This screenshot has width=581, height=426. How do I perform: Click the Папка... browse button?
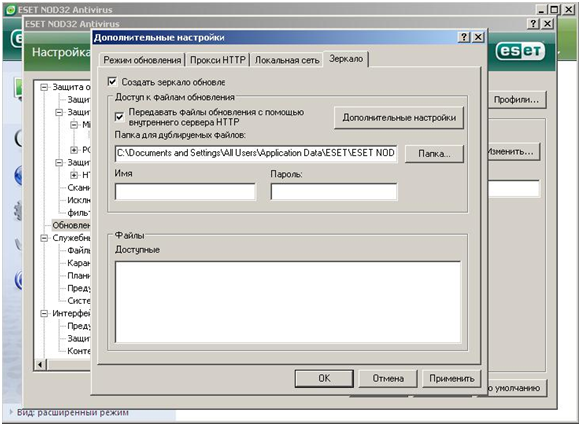(434, 154)
